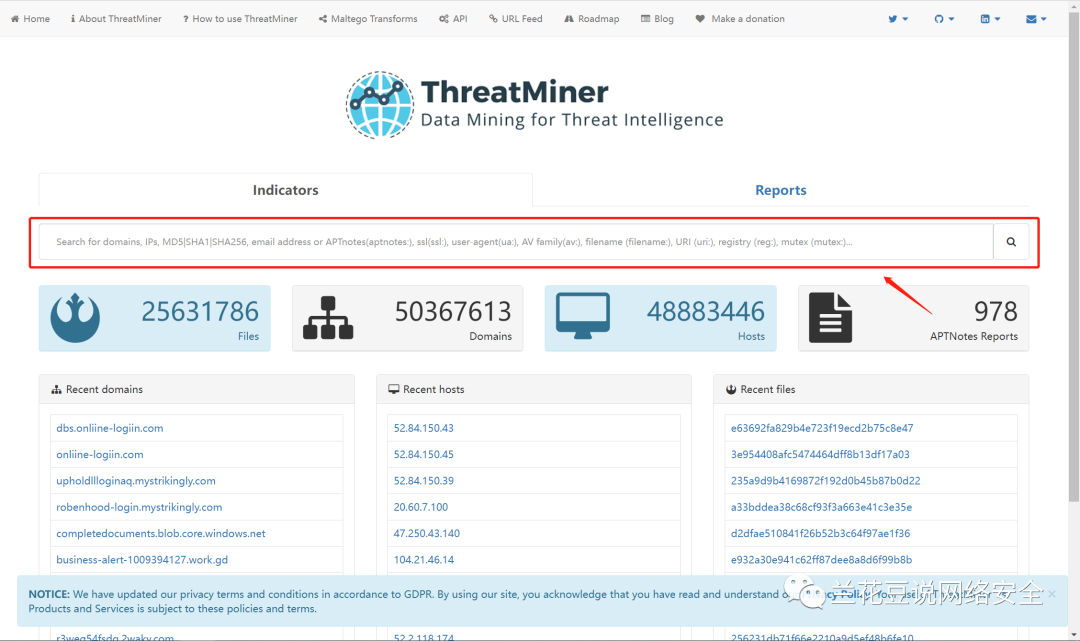This screenshot has width=1080, height=641.
Task: Expand the LinkedIn dropdown
Action: click(990, 19)
